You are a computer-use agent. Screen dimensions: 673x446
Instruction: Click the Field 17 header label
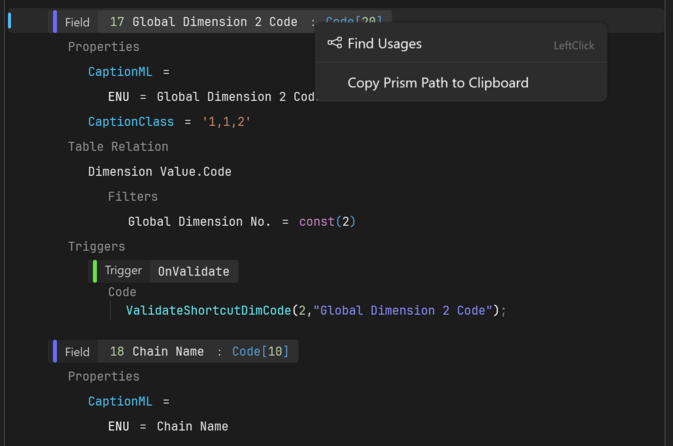(77, 22)
